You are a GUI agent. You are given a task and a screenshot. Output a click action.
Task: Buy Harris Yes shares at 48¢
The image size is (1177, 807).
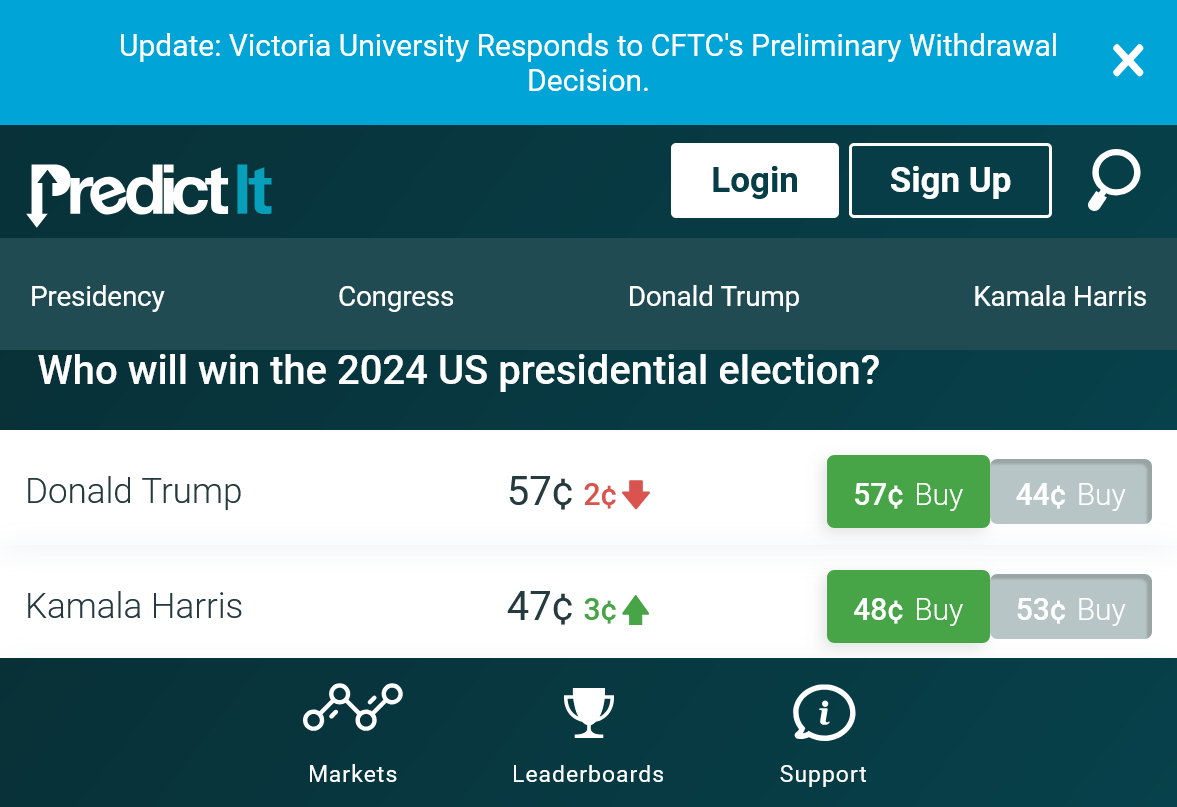pos(908,609)
